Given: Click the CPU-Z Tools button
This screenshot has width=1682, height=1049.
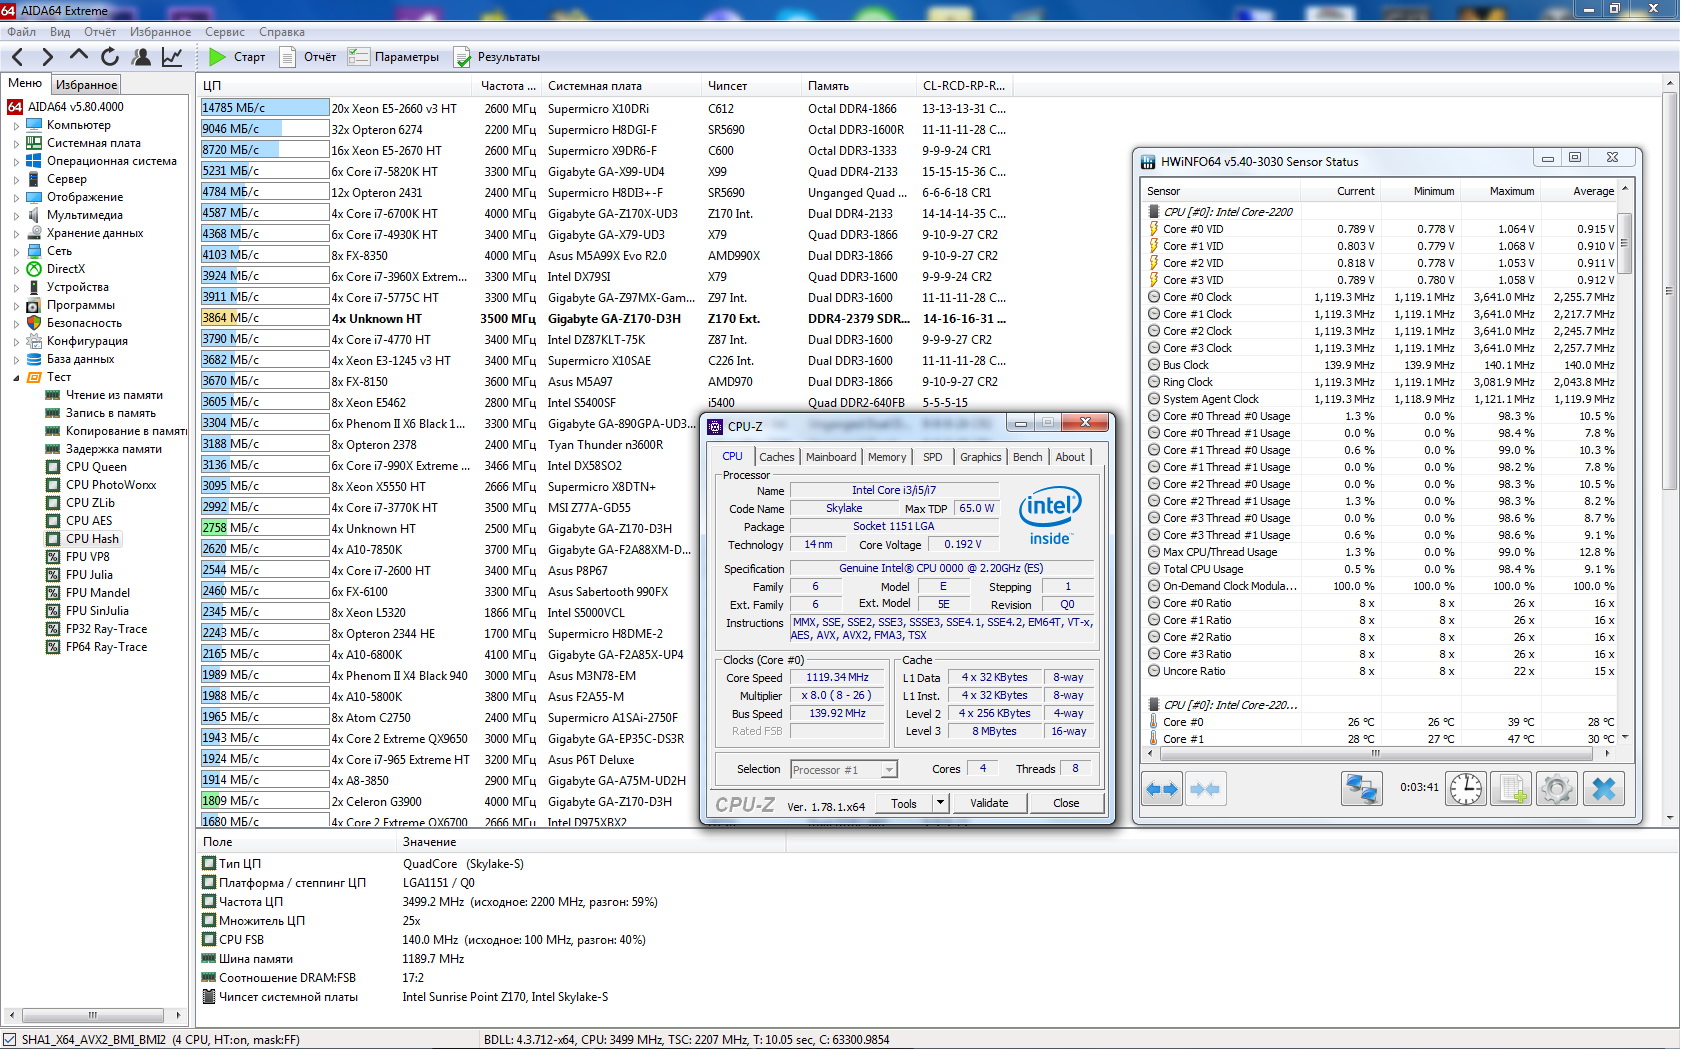Looking at the screenshot, I should 904,803.
